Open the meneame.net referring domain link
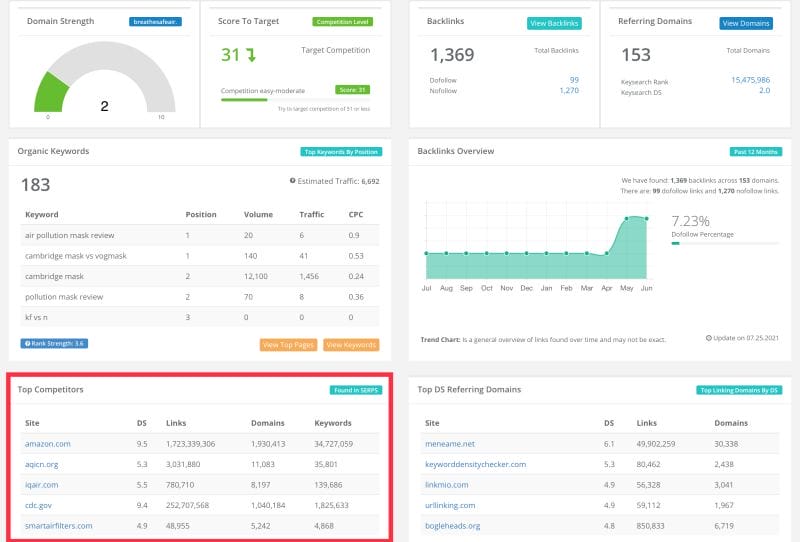 pos(449,444)
